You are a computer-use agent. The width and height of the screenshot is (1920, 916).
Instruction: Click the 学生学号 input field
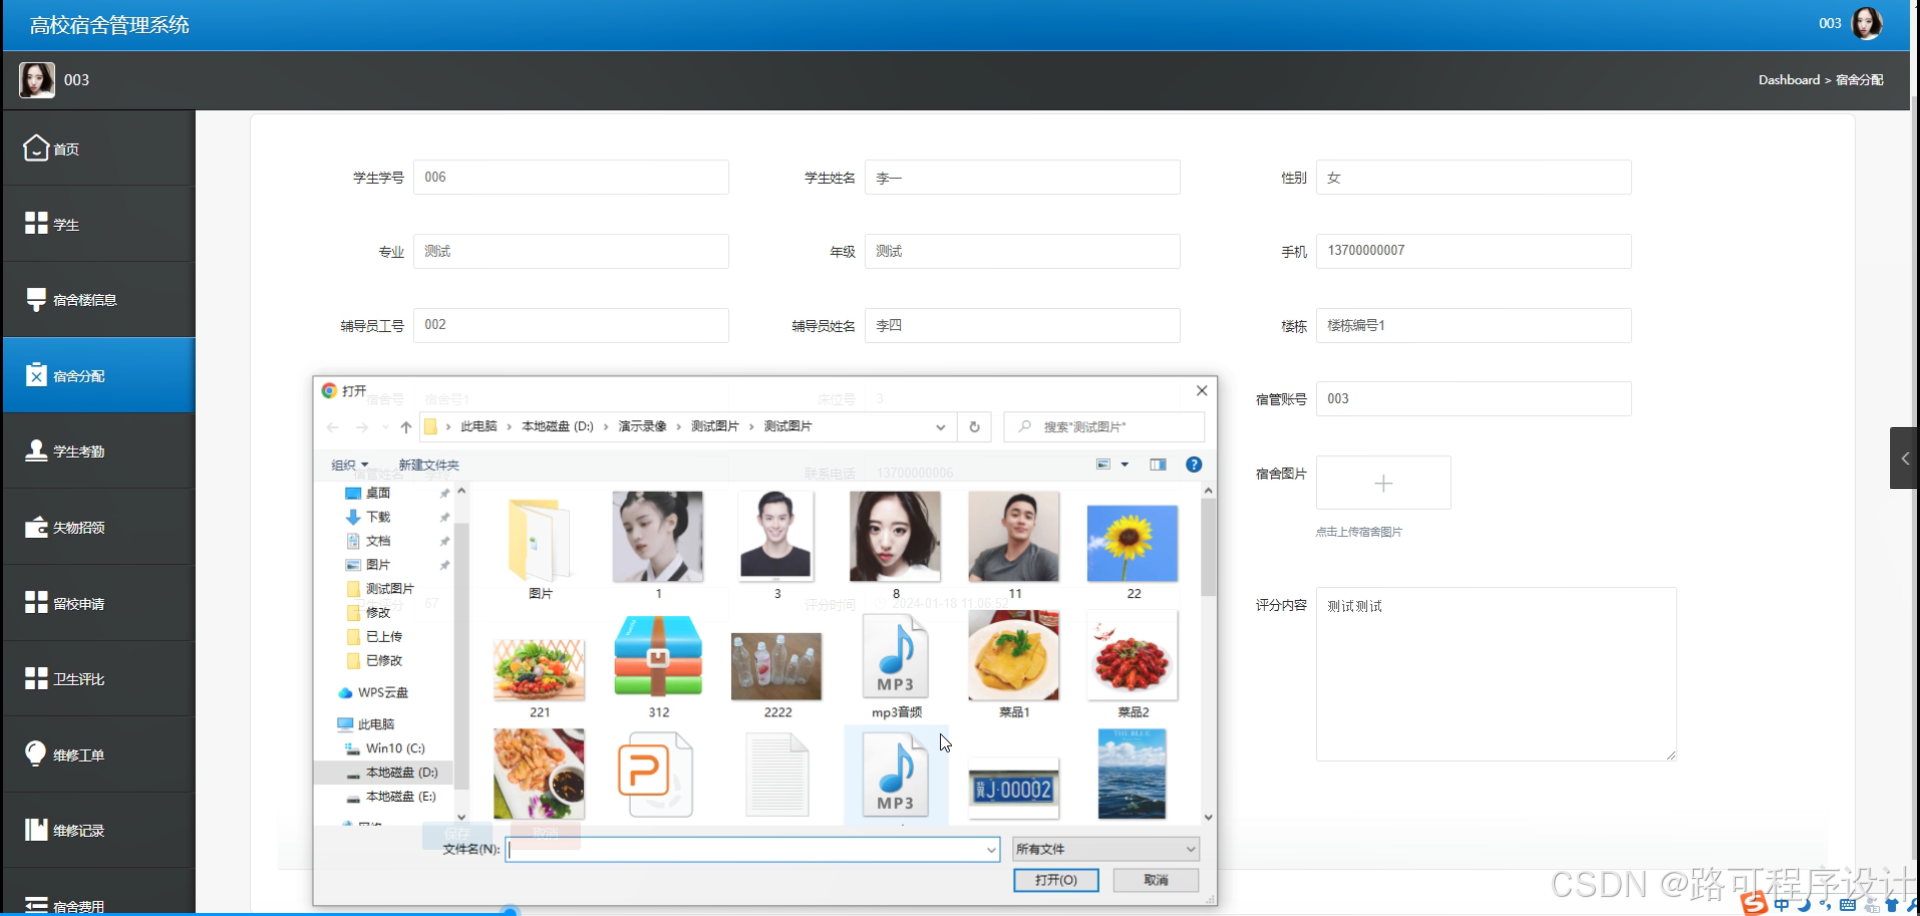pyautogui.click(x=571, y=177)
